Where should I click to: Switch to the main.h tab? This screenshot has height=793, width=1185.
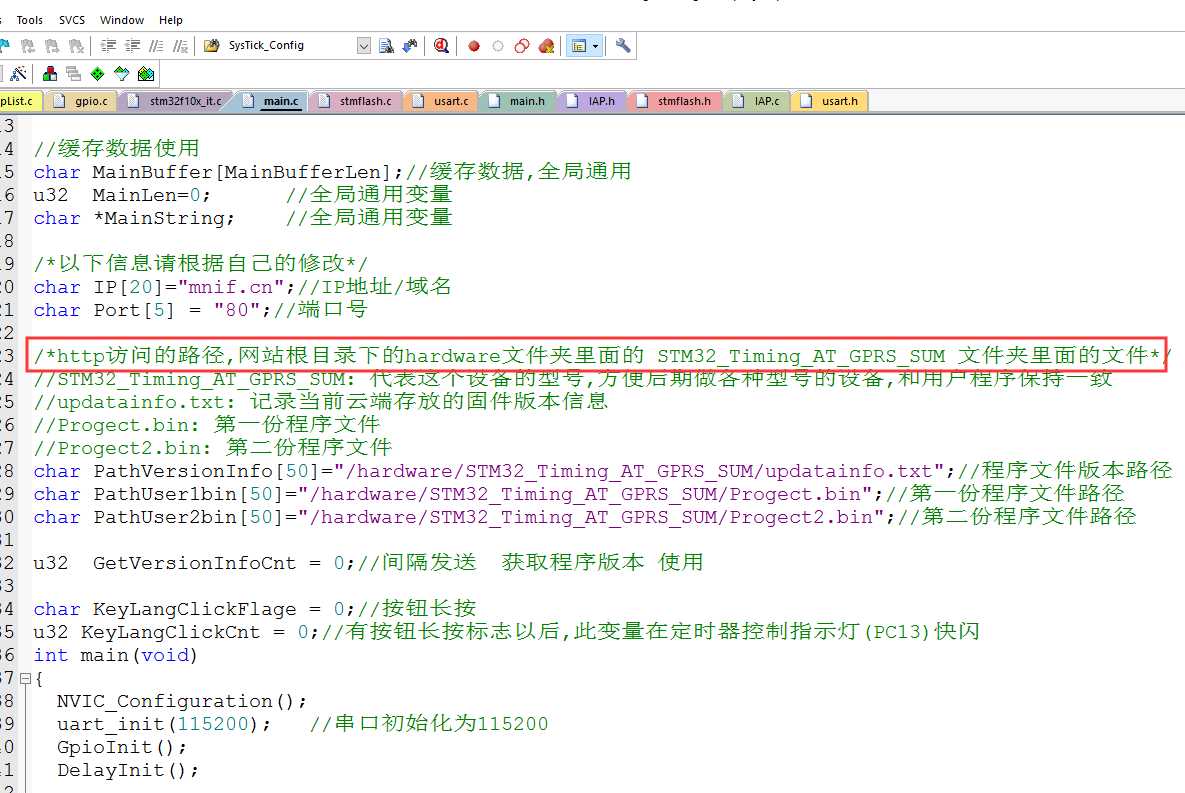[518, 101]
